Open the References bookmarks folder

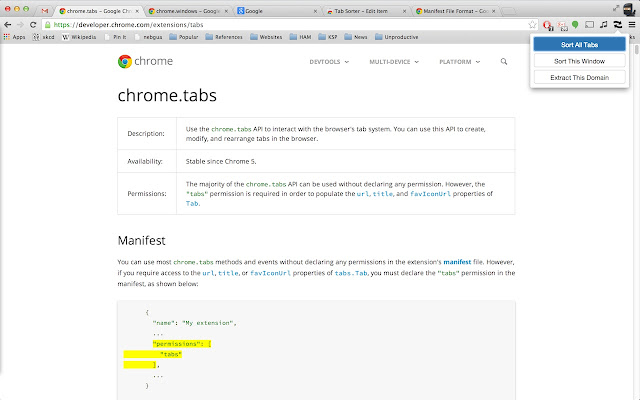[224, 37]
